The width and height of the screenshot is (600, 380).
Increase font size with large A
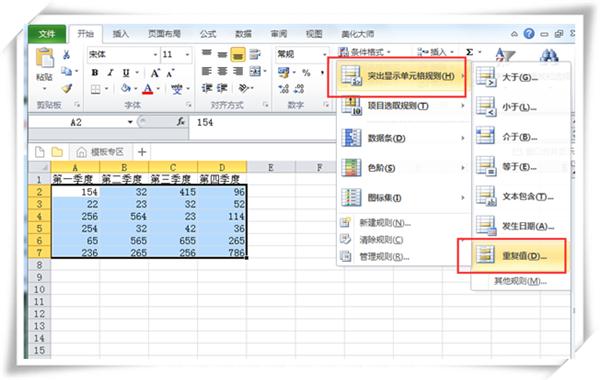point(155,73)
